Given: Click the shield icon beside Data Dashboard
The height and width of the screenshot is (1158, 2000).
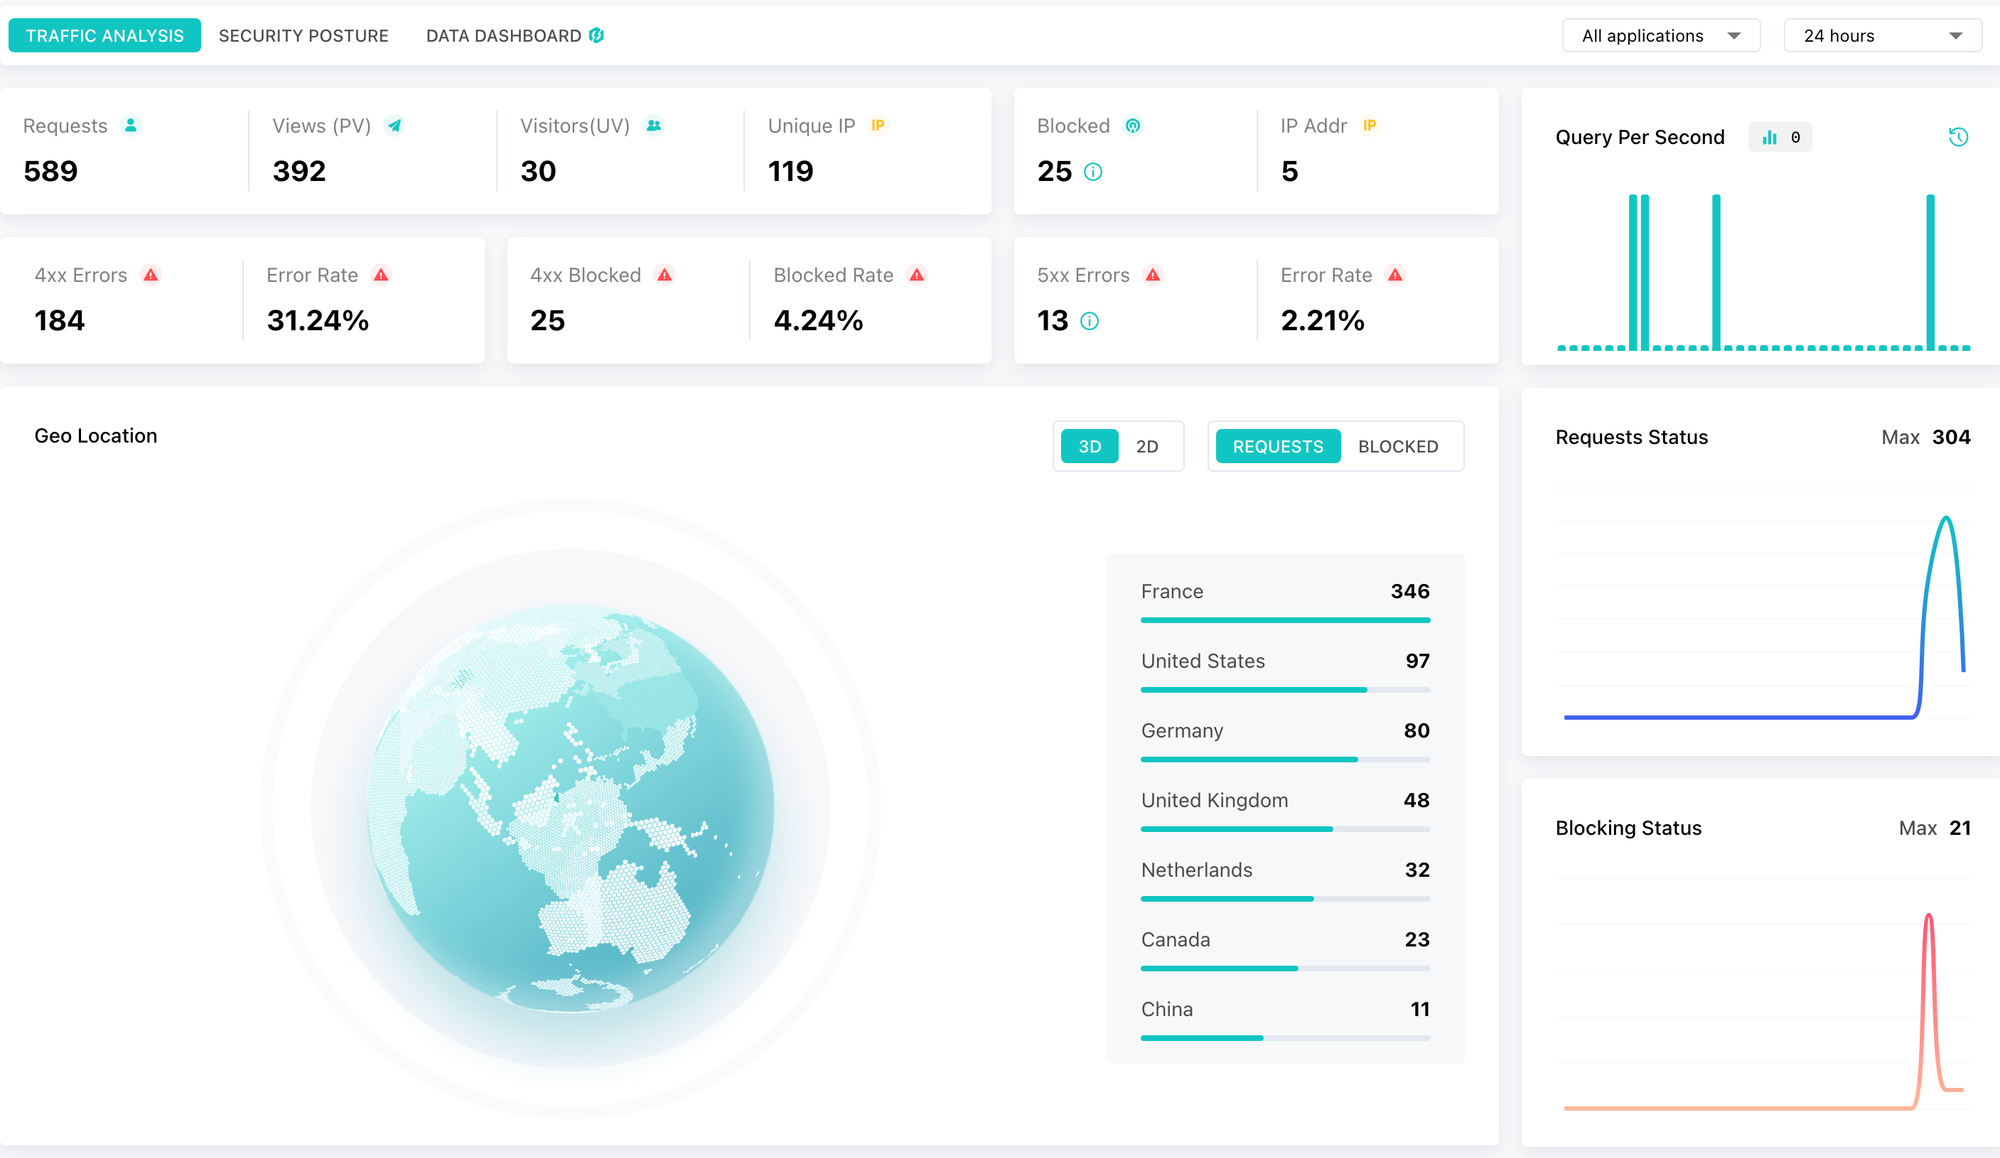Looking at the screenshot, I should tap(597, 35).
